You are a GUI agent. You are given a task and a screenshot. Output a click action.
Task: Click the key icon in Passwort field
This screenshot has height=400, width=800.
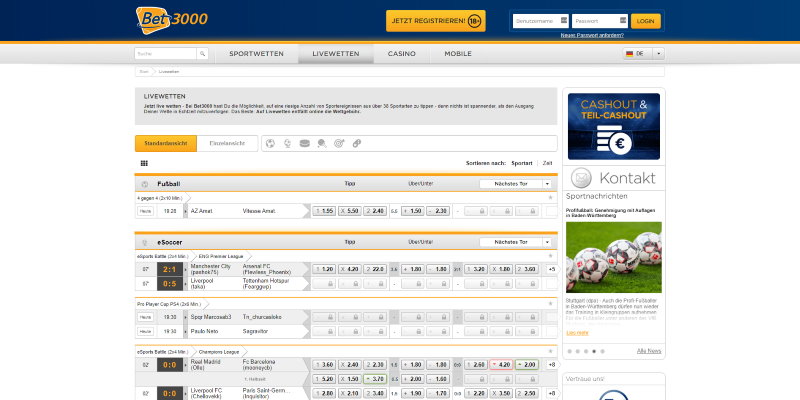623,20
